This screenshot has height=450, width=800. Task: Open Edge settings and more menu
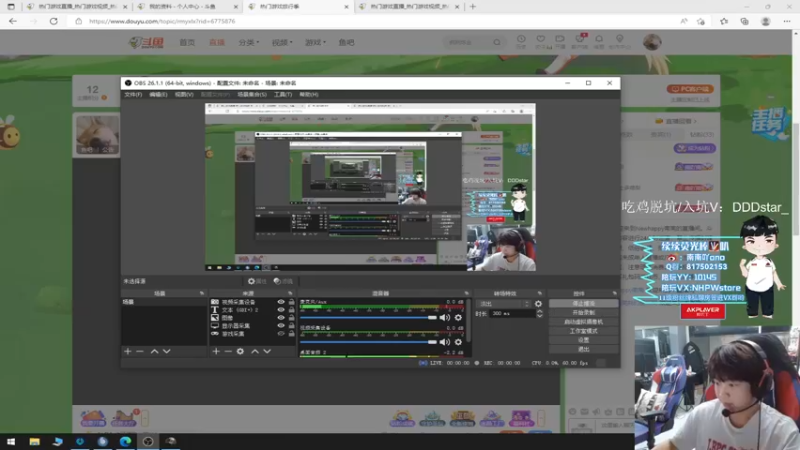(787, 21)
